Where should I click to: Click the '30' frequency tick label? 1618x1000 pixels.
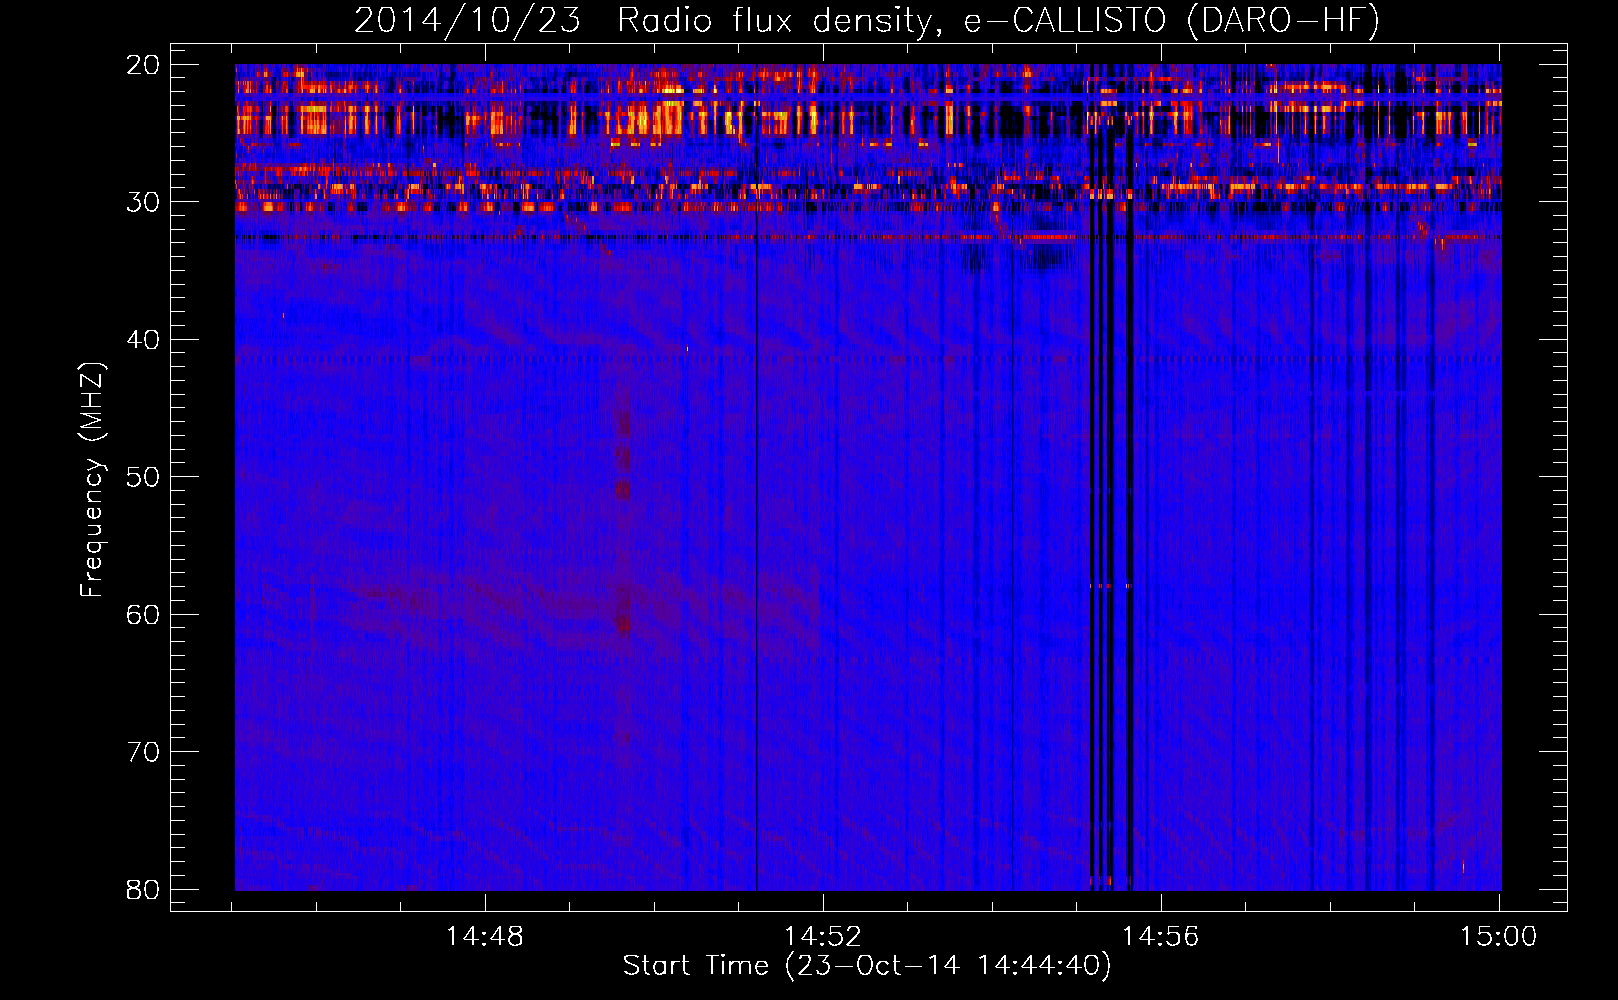click(x=143, y=202)
